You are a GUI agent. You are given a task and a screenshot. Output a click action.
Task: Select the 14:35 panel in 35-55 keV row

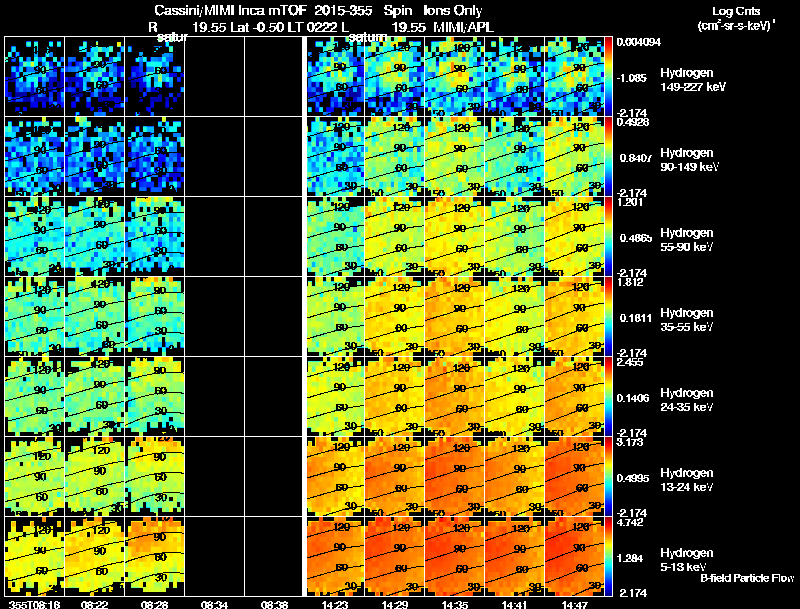pos(455,317)
